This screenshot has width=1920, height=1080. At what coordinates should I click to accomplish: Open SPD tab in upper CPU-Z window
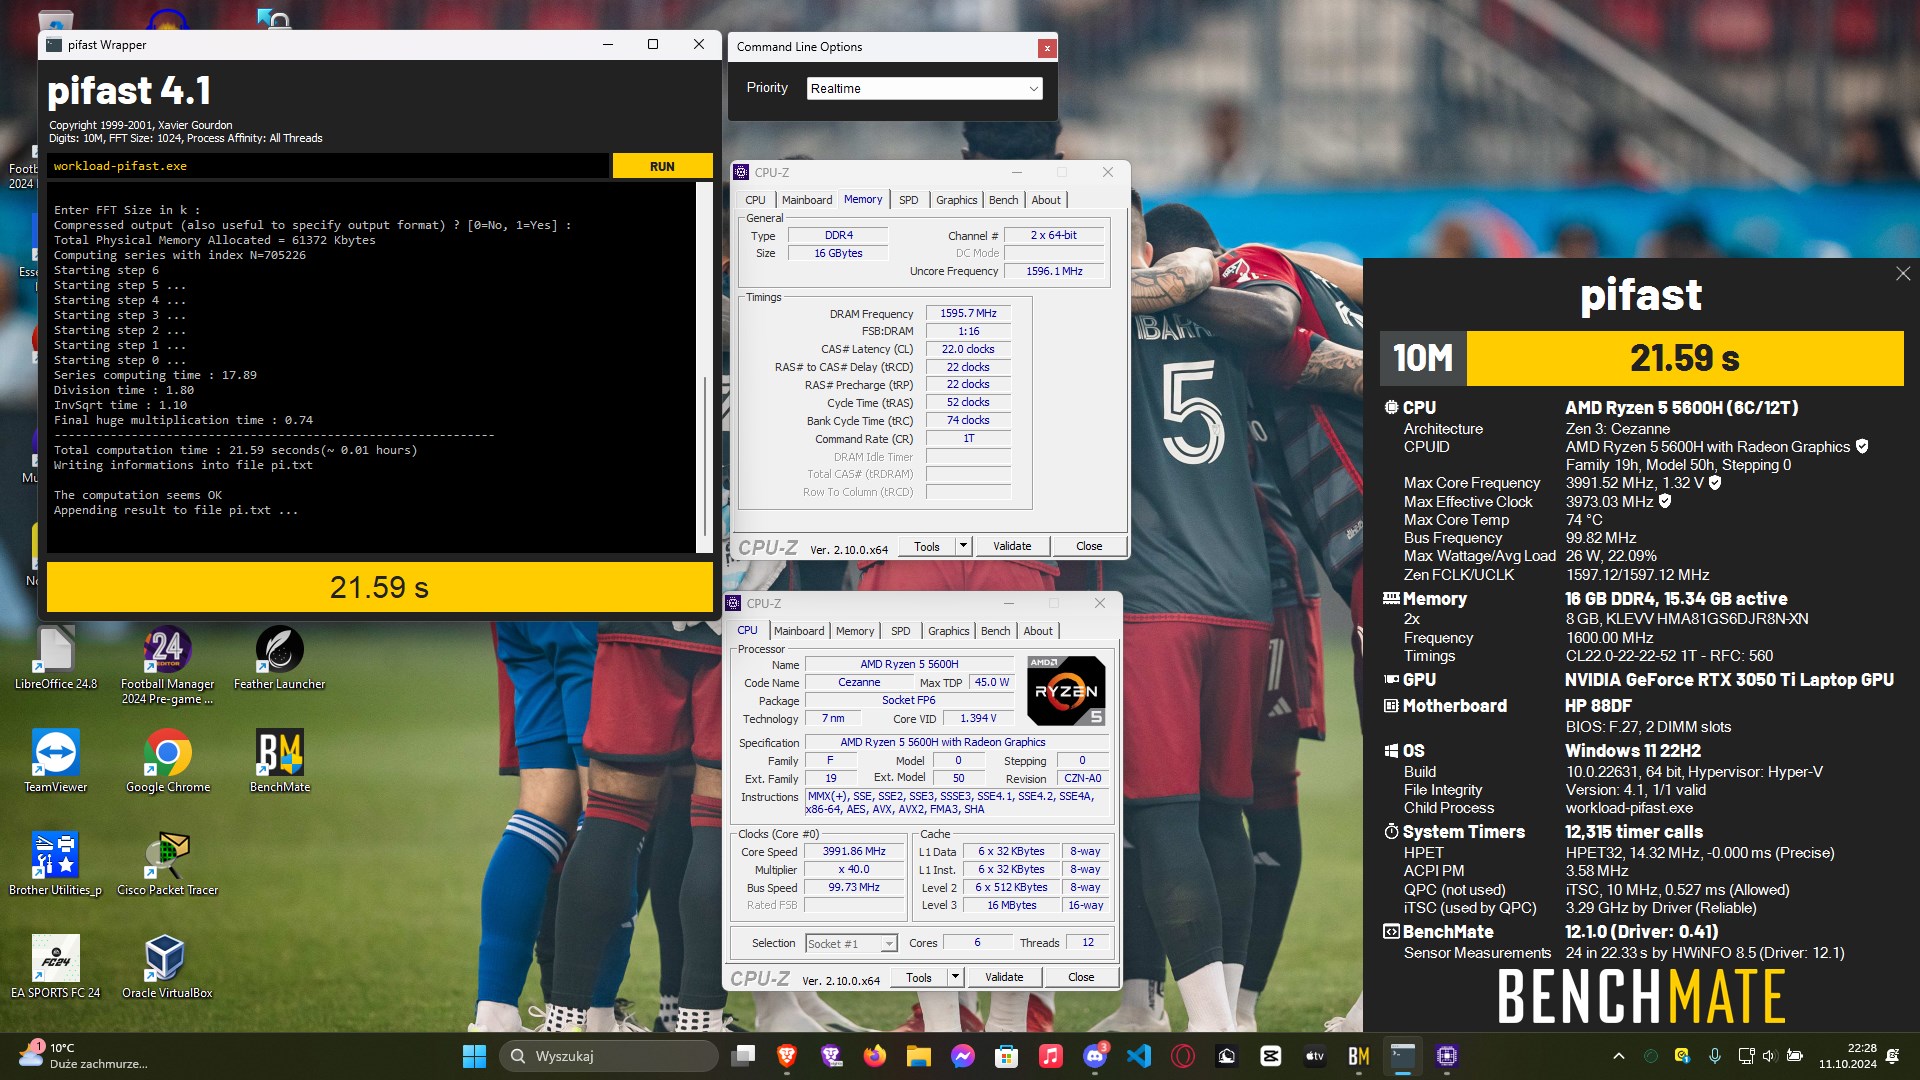[908, 200]
